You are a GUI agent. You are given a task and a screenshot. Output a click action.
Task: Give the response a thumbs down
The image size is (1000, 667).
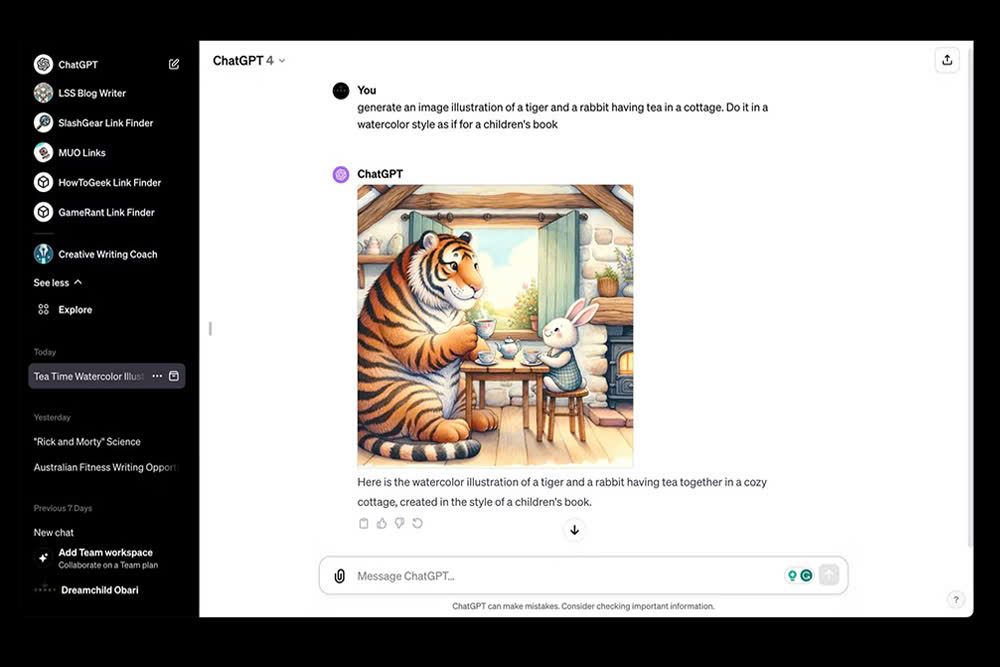pyautogui.click(x=399, y=524)
